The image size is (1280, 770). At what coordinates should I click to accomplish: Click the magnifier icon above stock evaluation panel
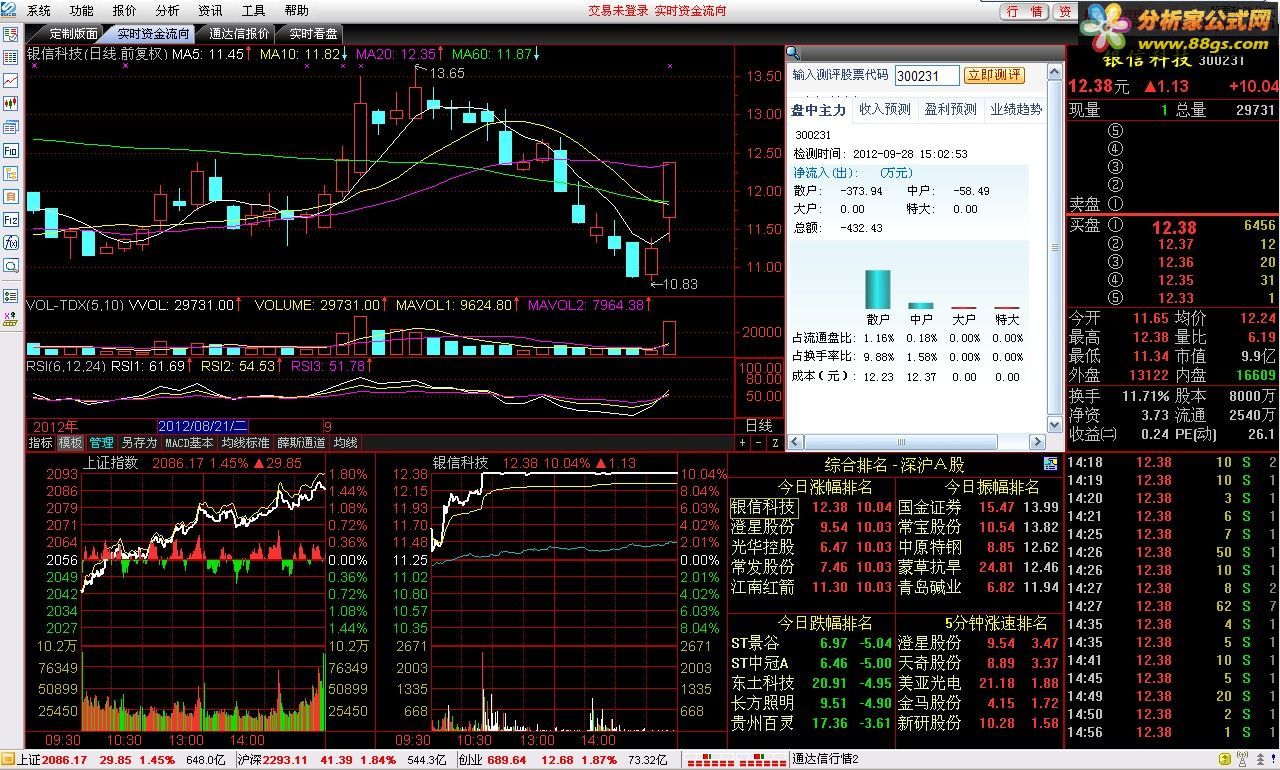coord(793,53)
